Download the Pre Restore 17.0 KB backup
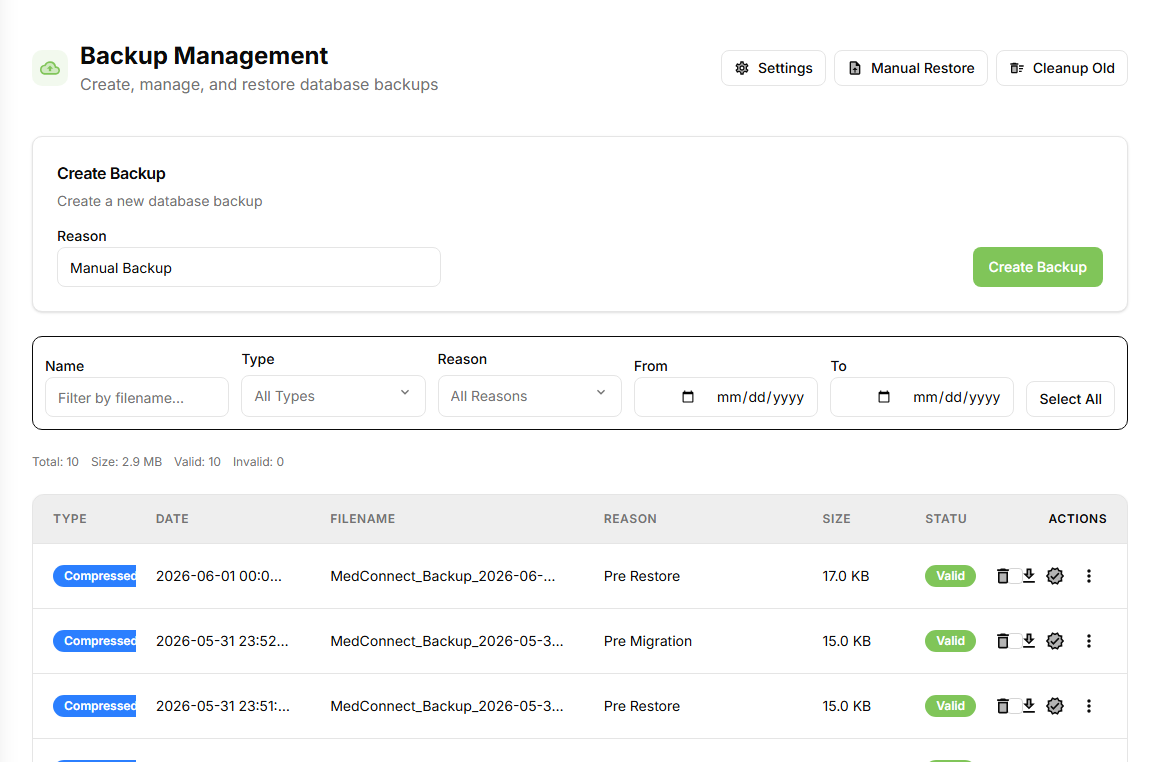The height and width of the screenshot is (762, 1160). tap(1029, 576)
